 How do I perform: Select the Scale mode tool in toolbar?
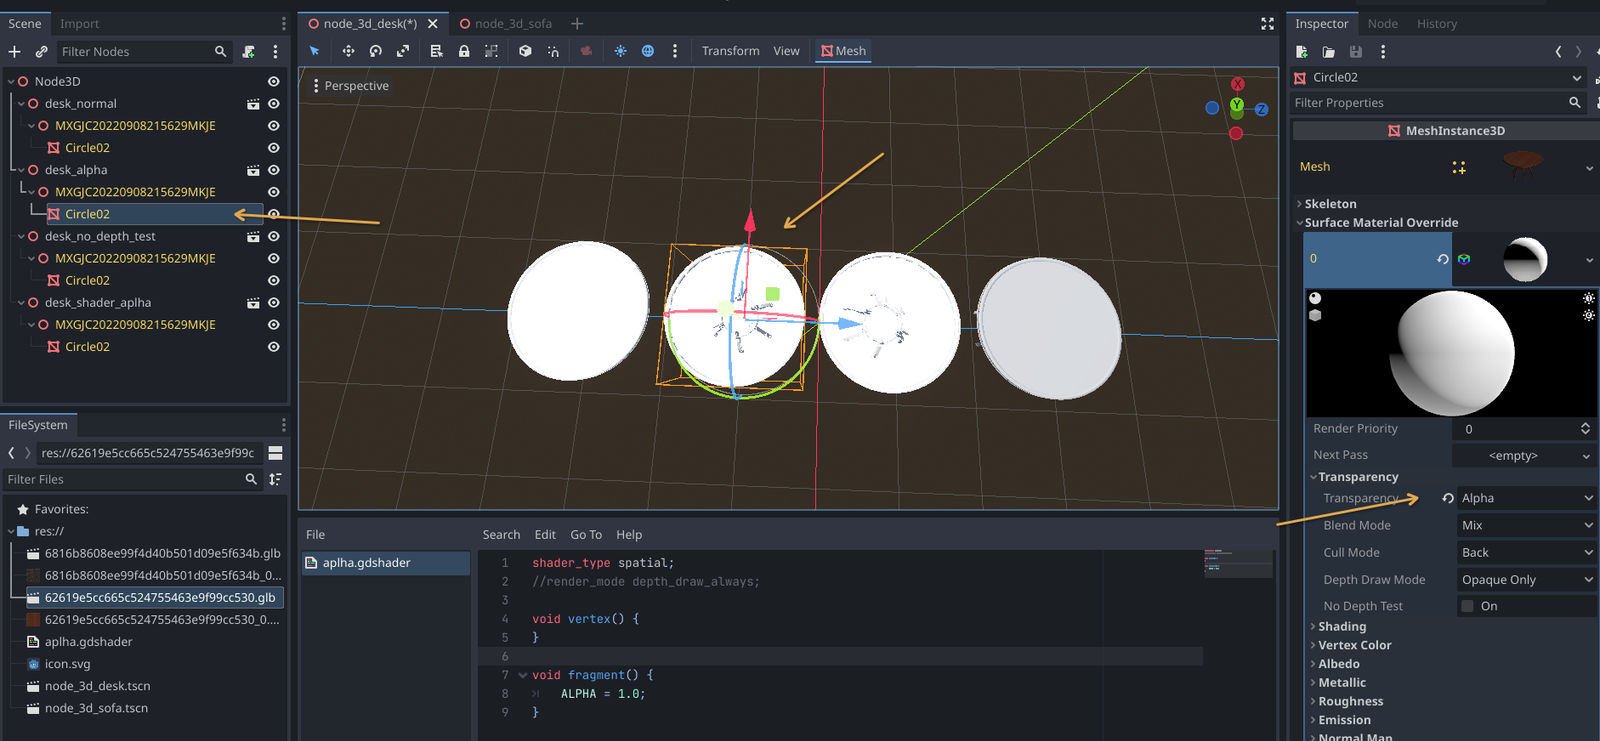pos(403,51)
